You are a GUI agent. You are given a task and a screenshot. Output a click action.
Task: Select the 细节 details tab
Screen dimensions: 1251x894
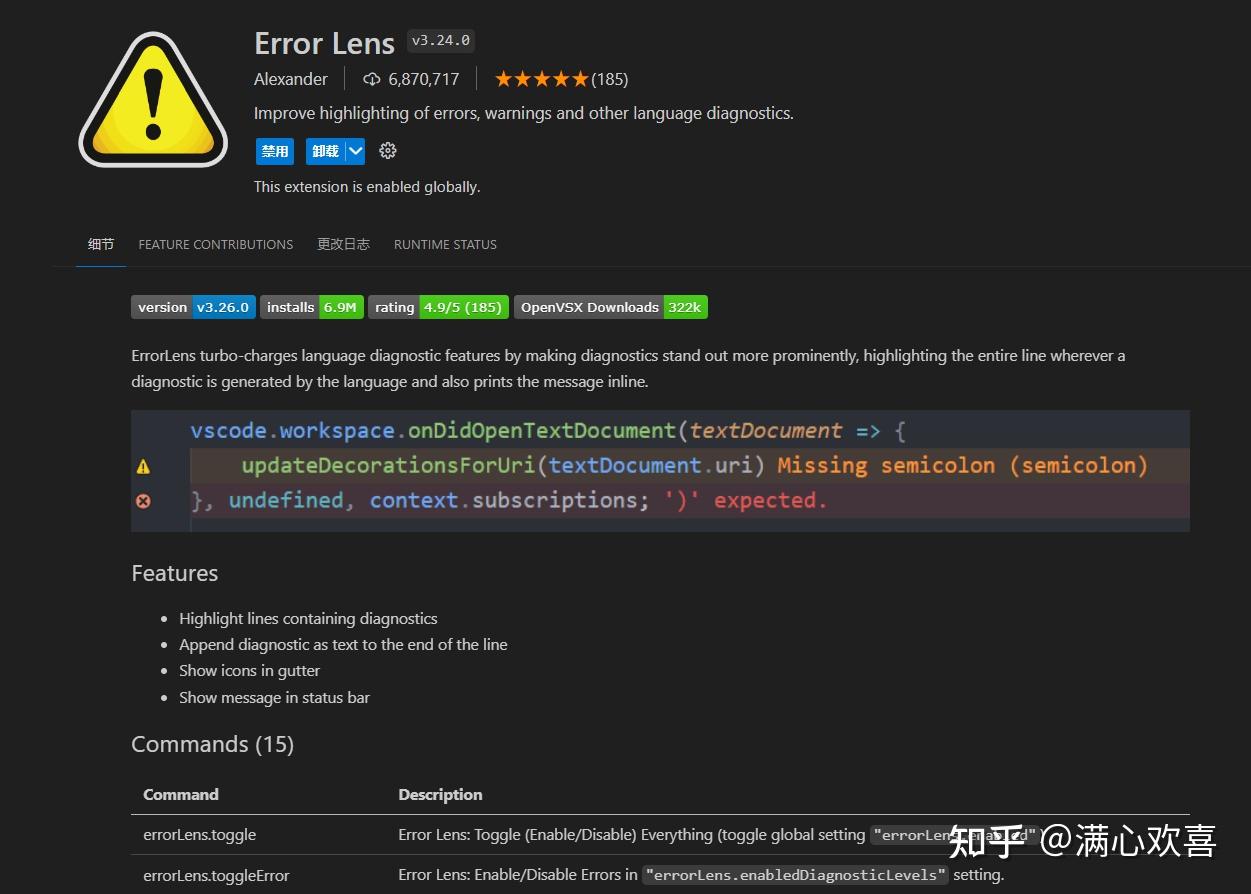point(100,244)
